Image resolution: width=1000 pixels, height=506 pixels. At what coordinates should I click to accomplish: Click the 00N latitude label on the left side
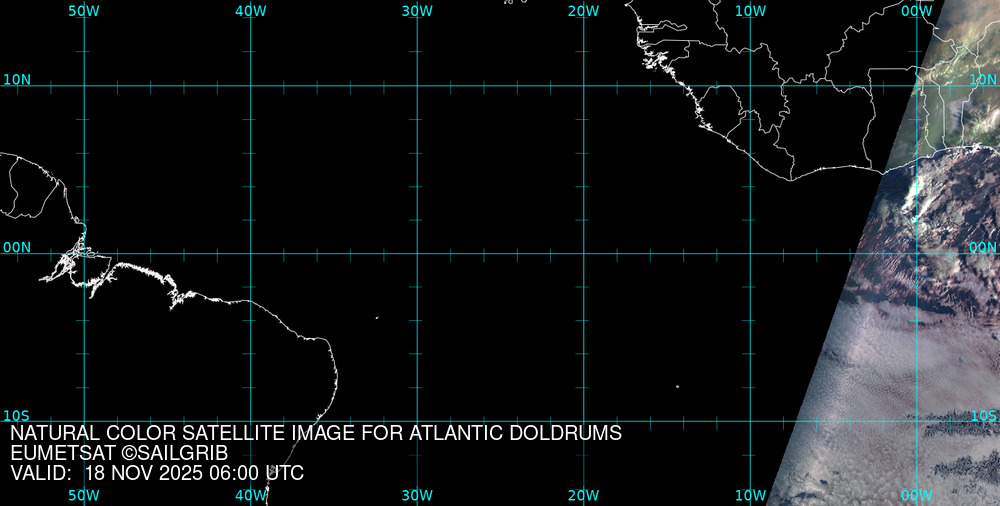16,247
